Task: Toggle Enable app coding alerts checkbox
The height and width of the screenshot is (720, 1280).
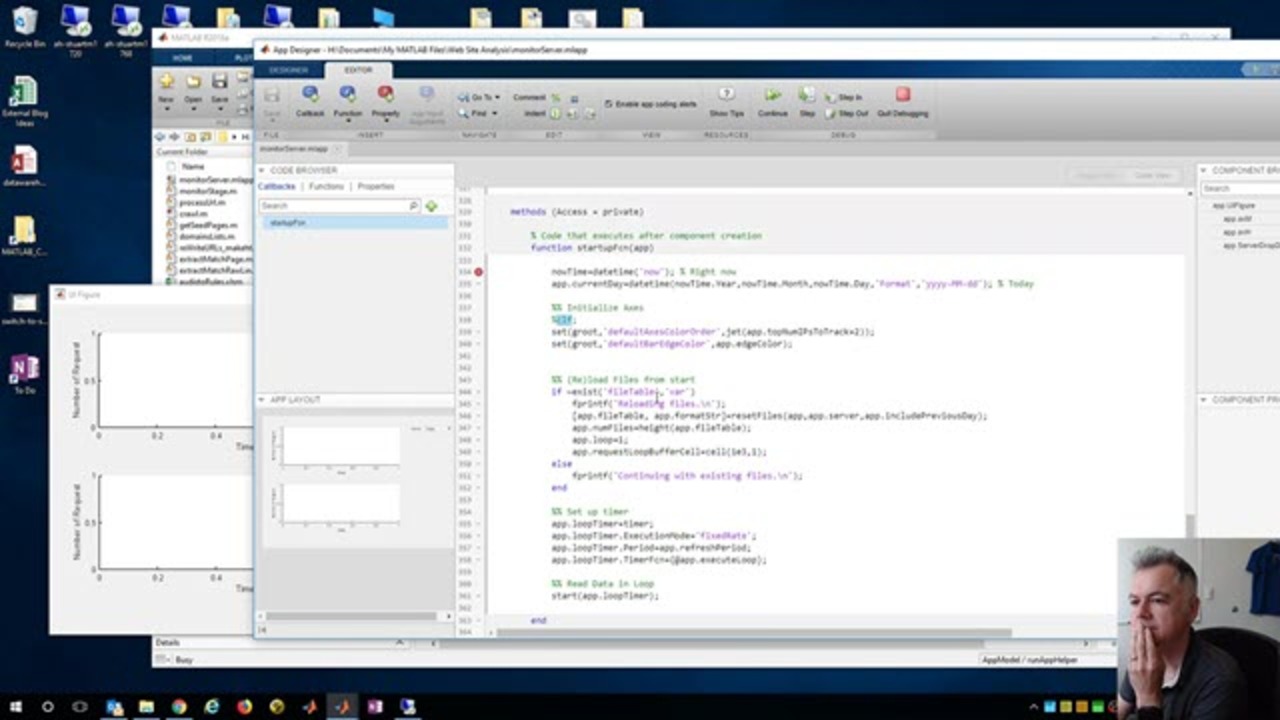Action: pos(609,104)
